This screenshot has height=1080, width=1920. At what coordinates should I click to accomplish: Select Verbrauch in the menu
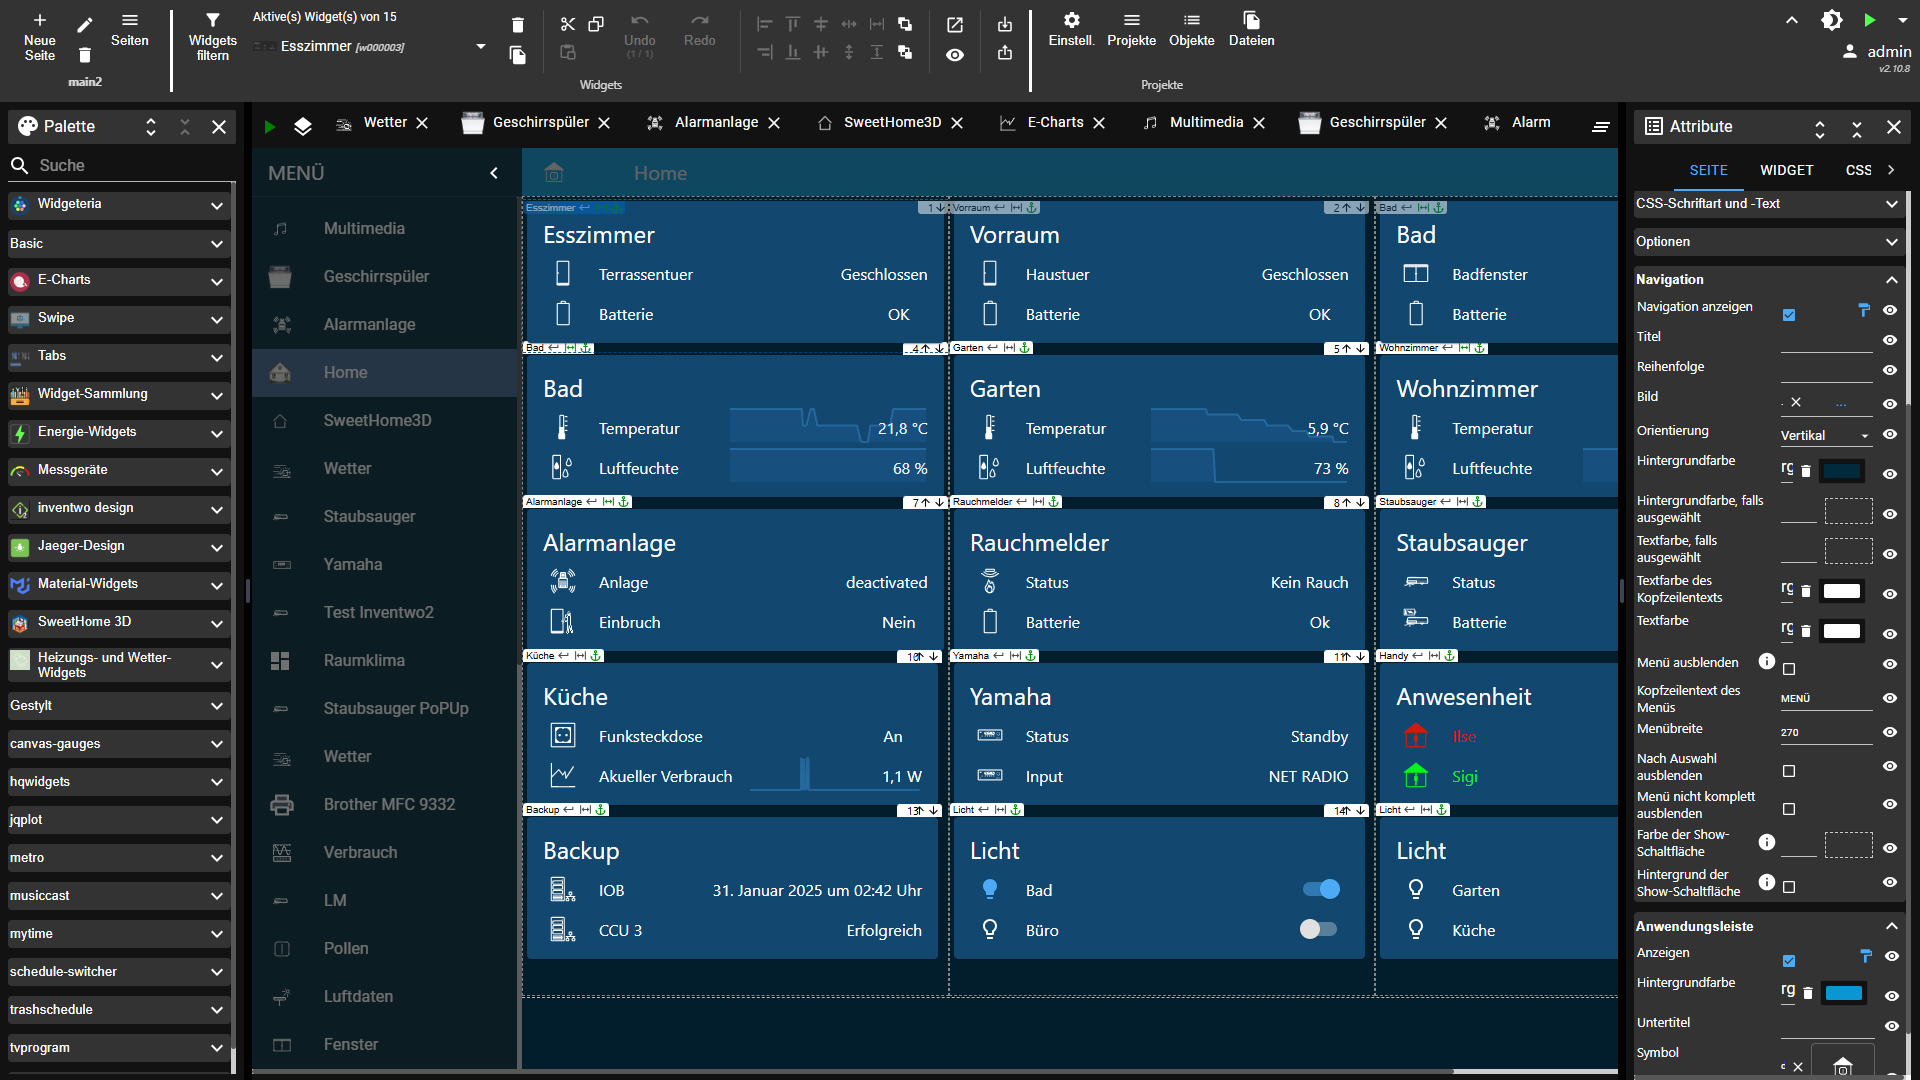(x=386, y=852)
